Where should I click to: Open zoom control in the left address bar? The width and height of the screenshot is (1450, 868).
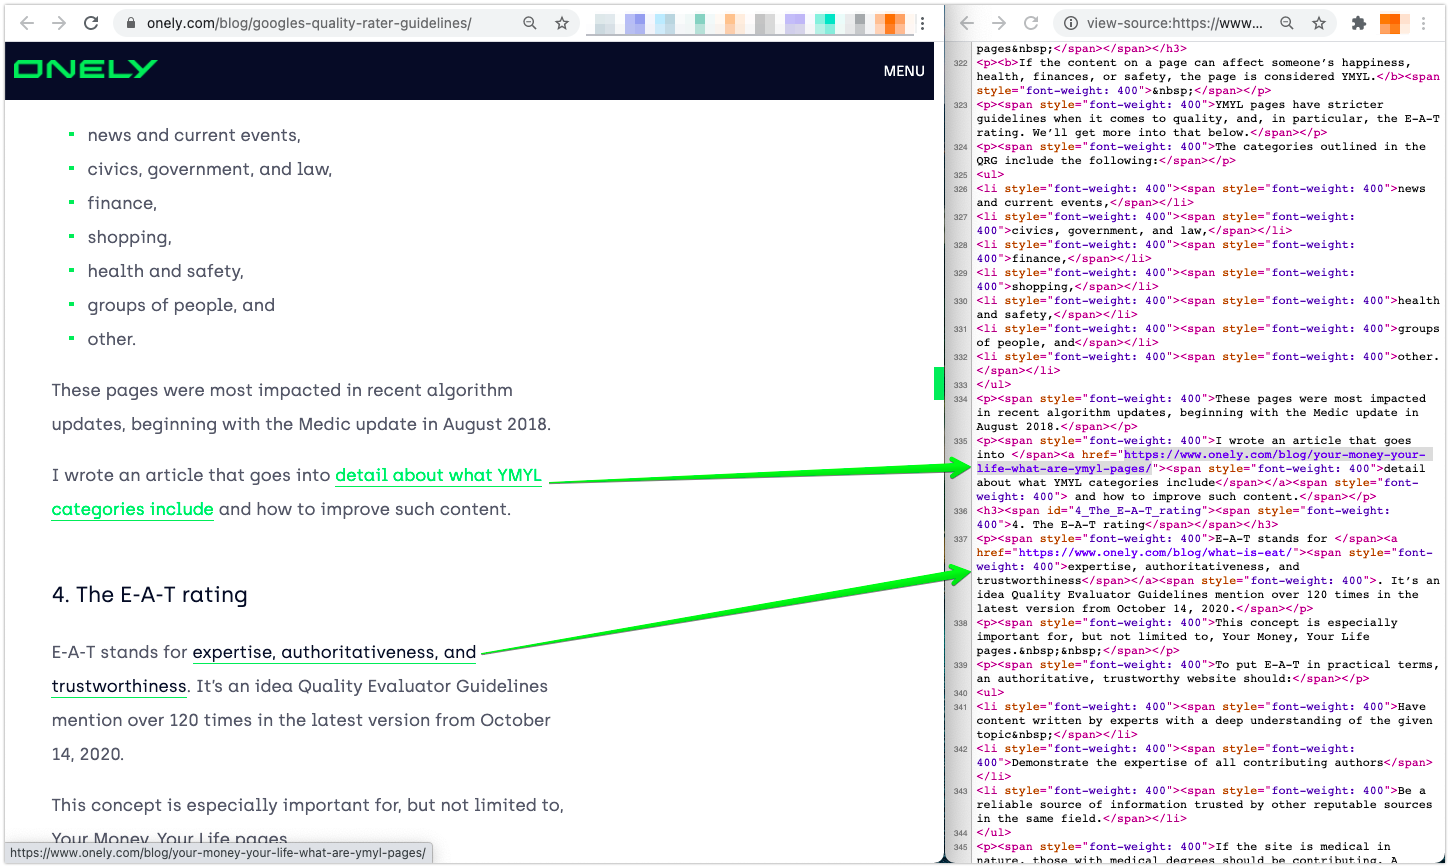pos(529,23)
